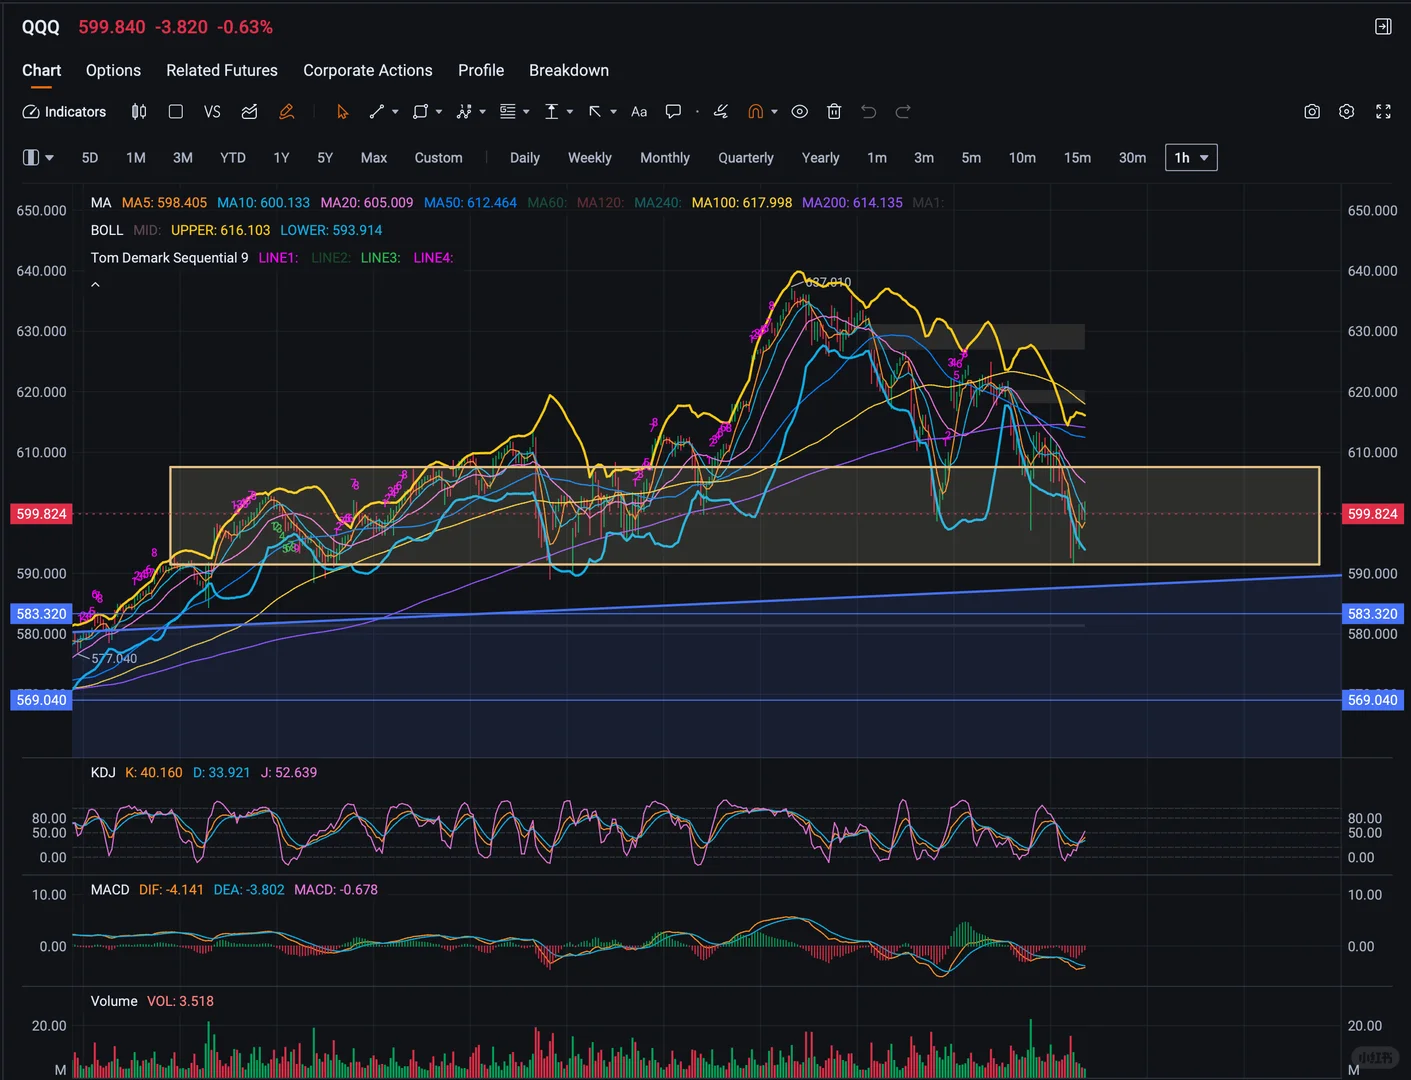Screen dimensions: 1411x1080
Task: Expand the line tool options arrow
Action: click(395, 112)
